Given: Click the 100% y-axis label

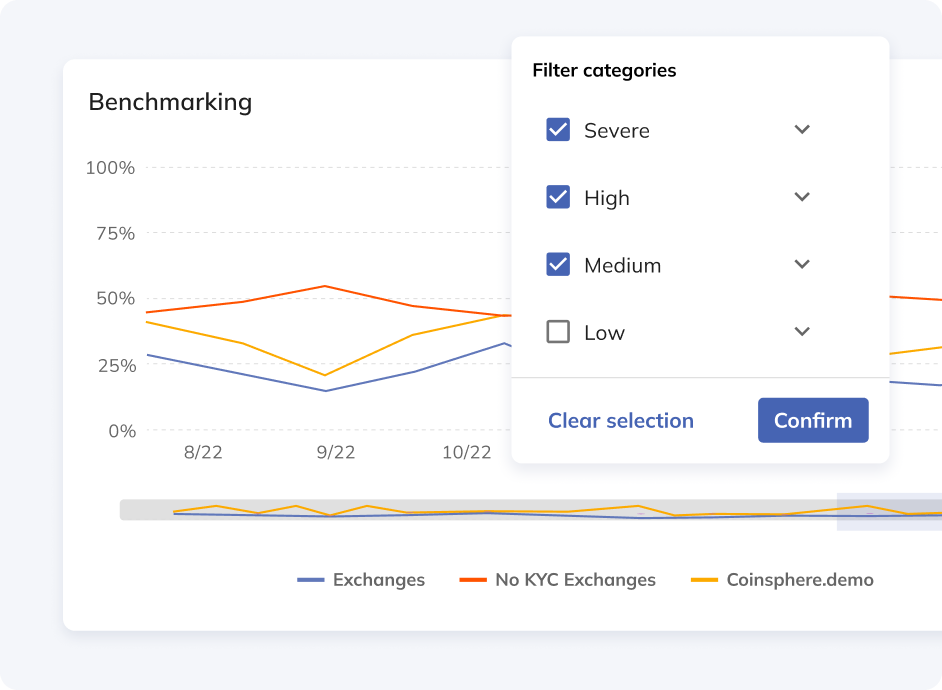Looking at the screenshot, I should pyautogui.click(x=110, y=167).
